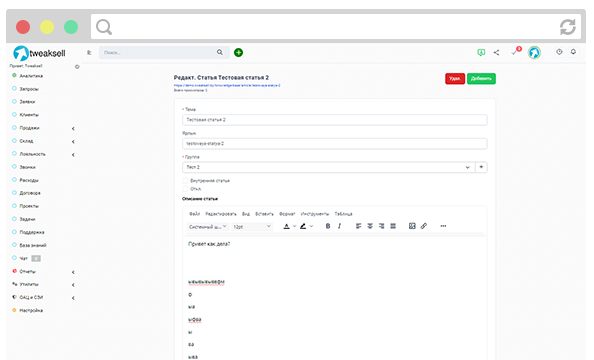Open the Группа dropdown showing Тест 2
Viewport: 594px width, 360px height.
coord(328,167)
